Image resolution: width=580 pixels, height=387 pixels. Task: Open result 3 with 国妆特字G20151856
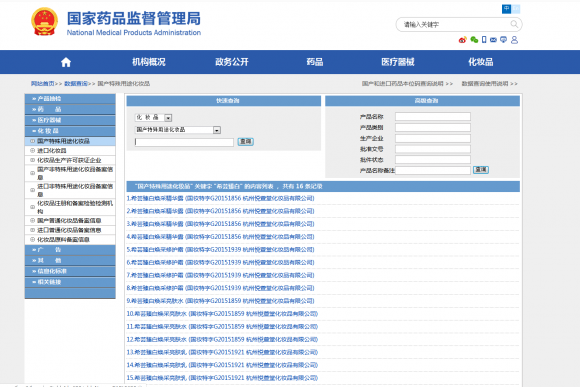pos(220,224)
